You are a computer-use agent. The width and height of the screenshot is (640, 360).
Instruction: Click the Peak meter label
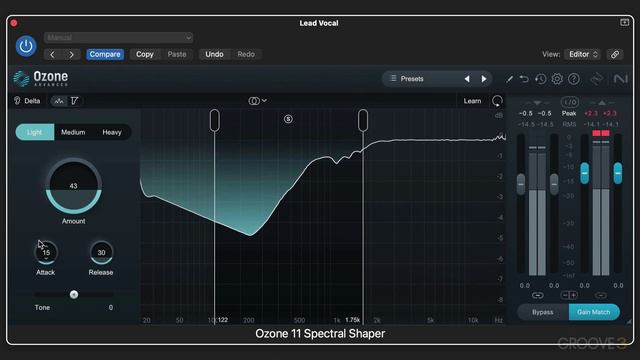tap(569, 113)
